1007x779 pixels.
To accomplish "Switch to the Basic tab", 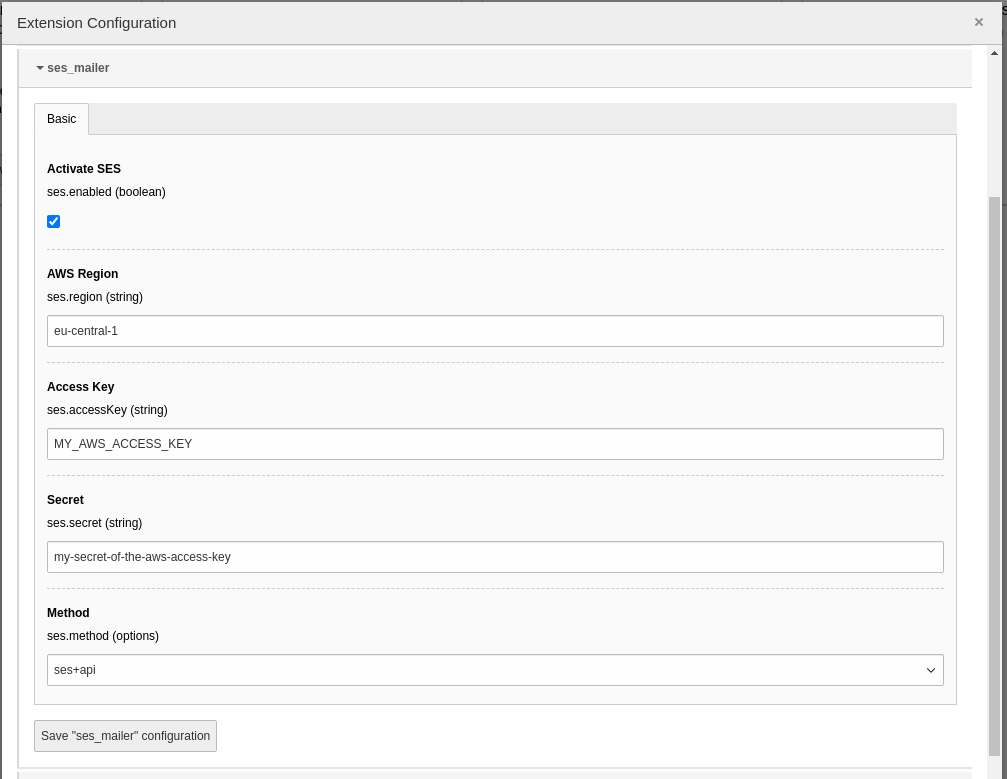I will (62, 119).
